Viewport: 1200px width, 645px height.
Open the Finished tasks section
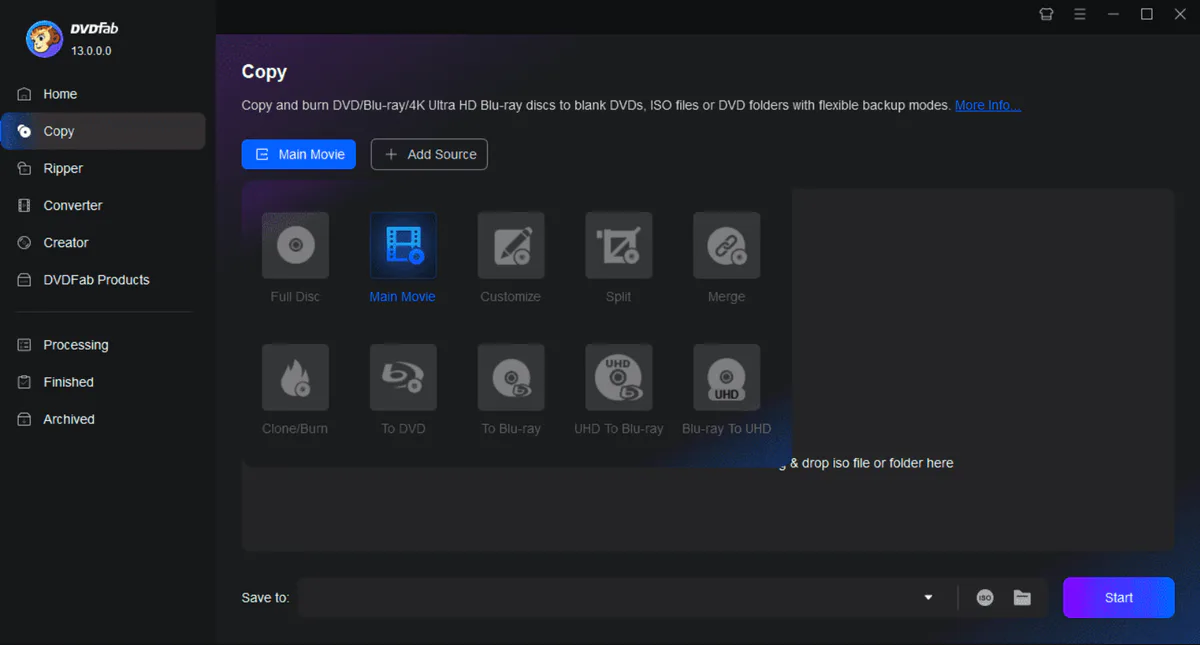click(x=66, y=381)
